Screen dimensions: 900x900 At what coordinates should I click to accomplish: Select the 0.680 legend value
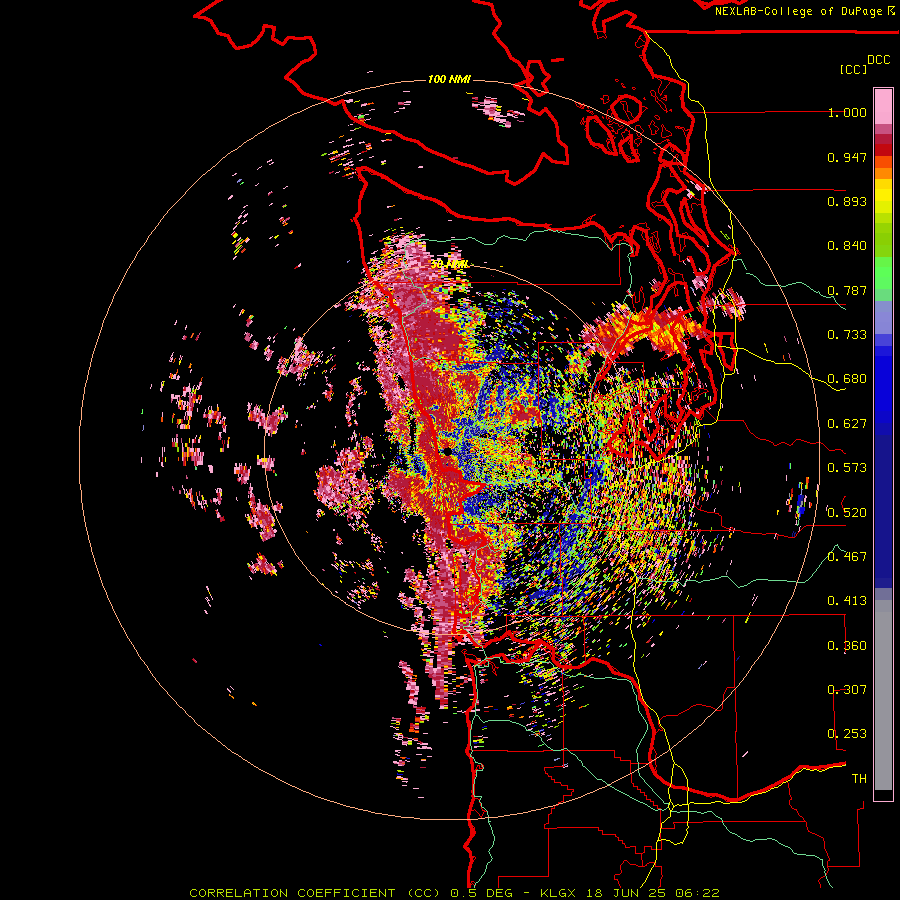[x=847, y=379]
